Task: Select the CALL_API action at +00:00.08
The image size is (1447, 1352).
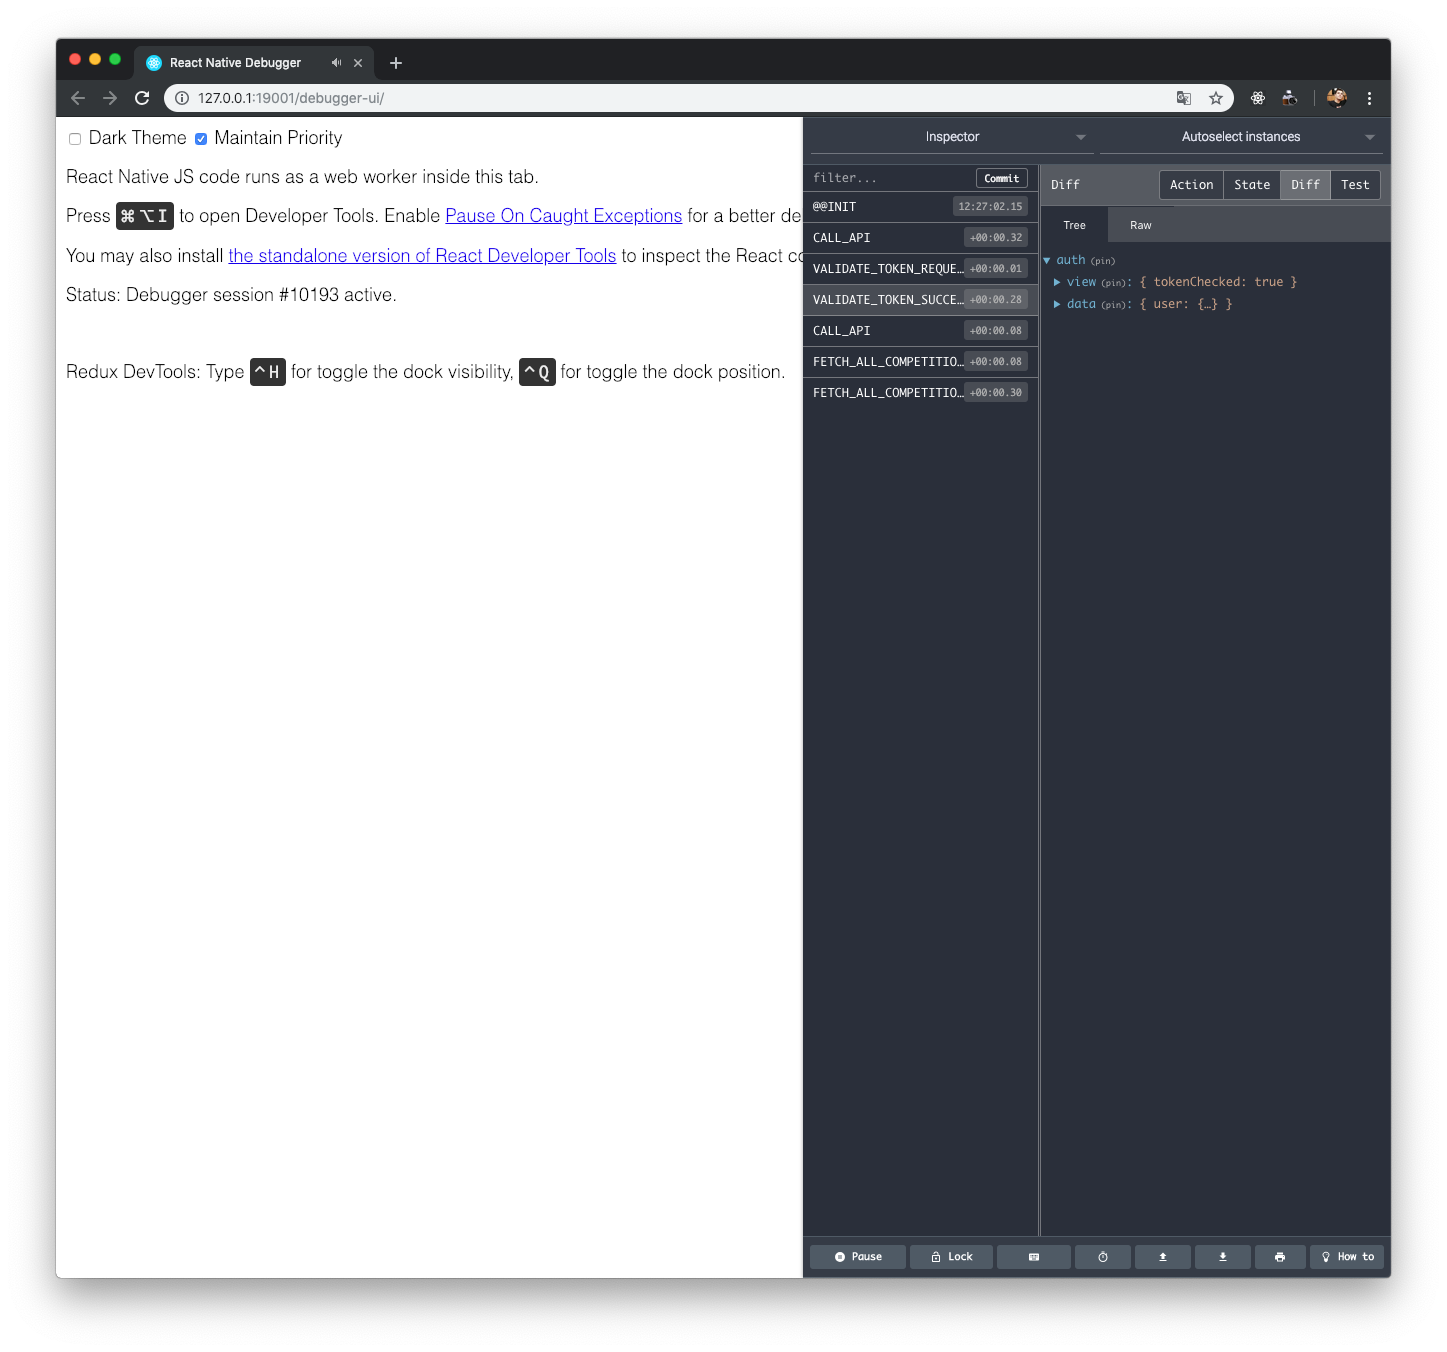Action: point(920,331)
